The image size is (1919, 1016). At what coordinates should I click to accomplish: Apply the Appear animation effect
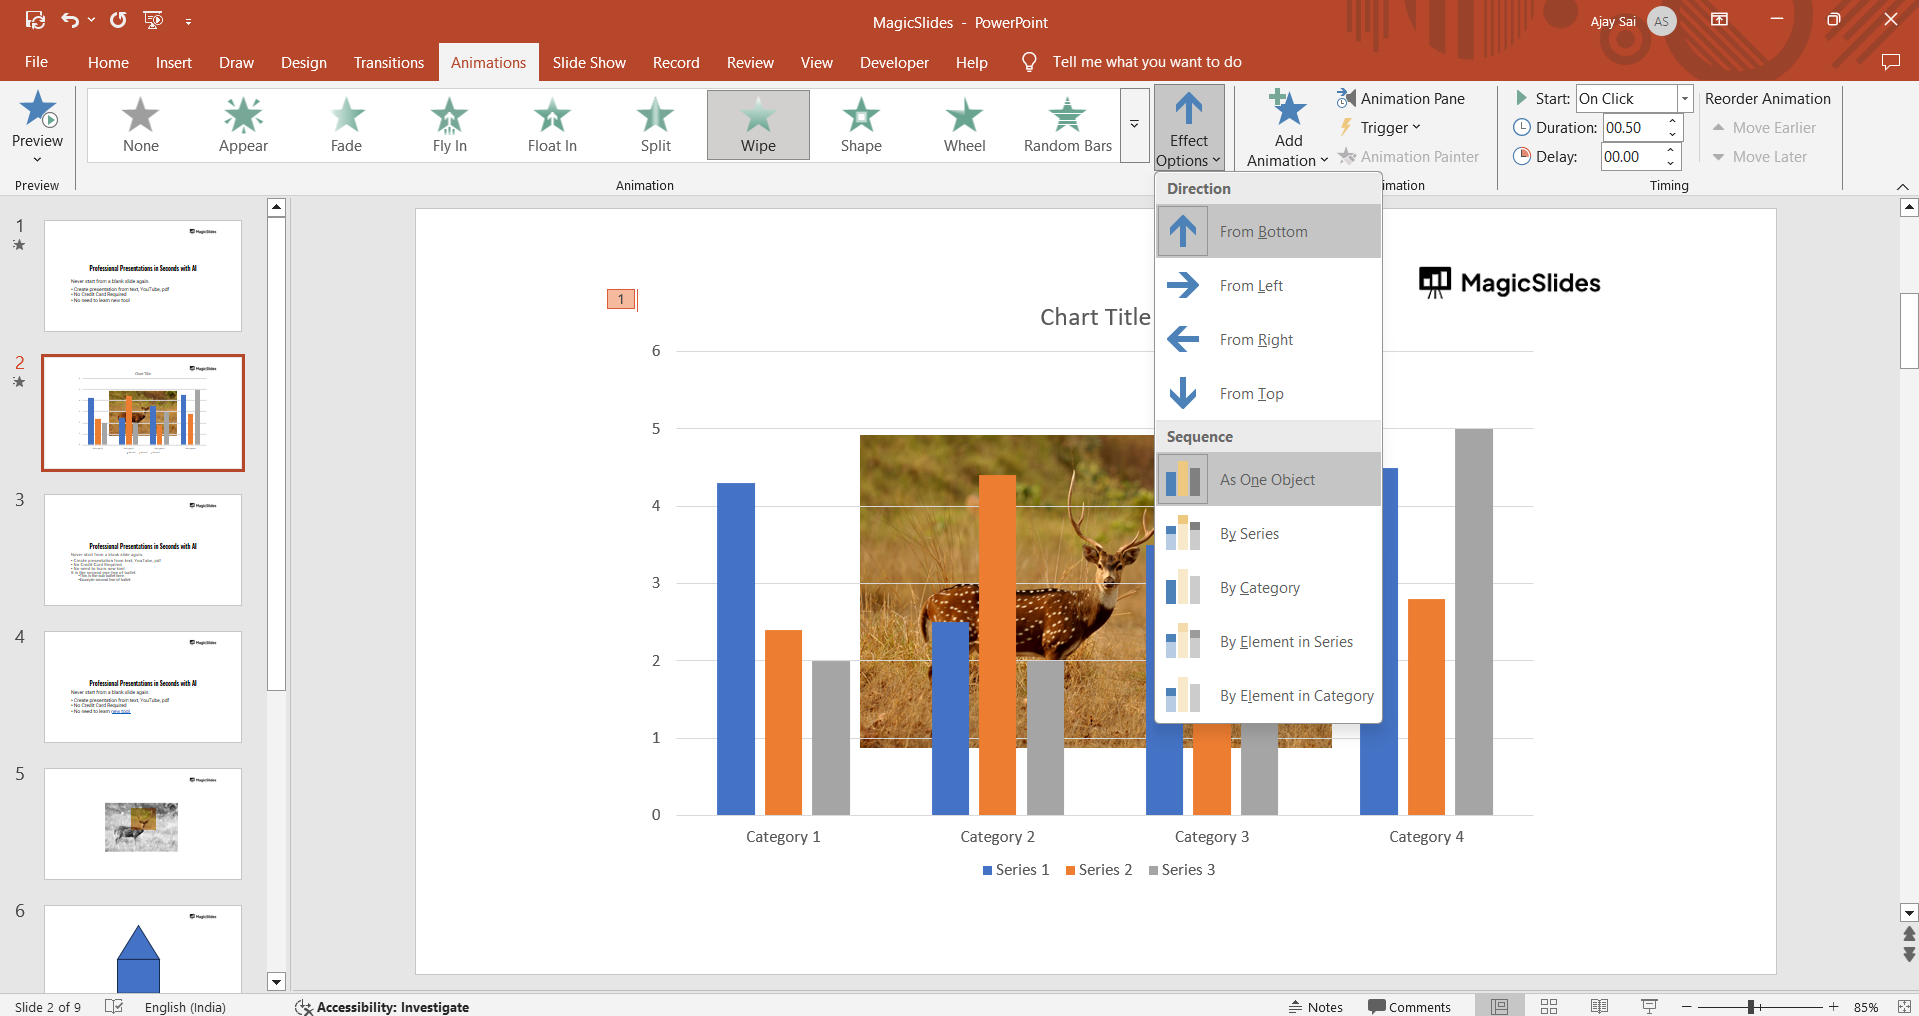pos(243,125)
